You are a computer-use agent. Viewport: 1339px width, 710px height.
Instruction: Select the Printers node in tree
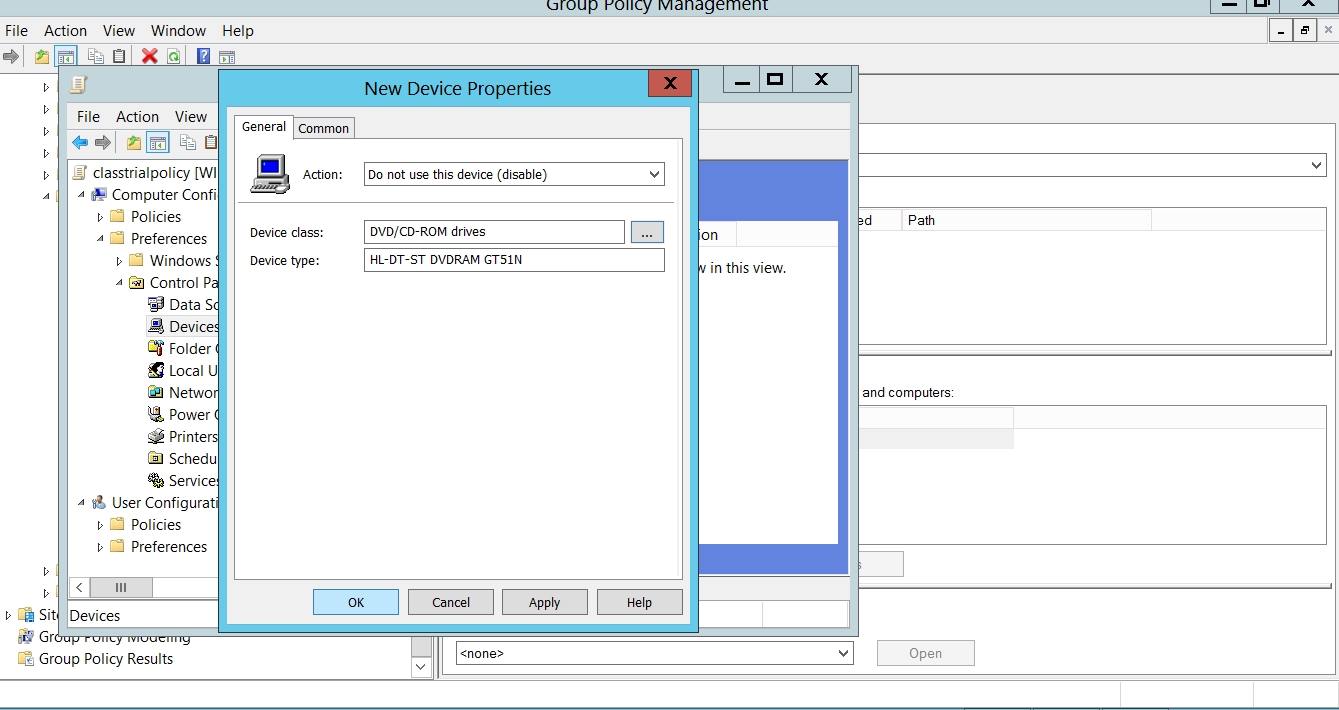tap(192, 437)
